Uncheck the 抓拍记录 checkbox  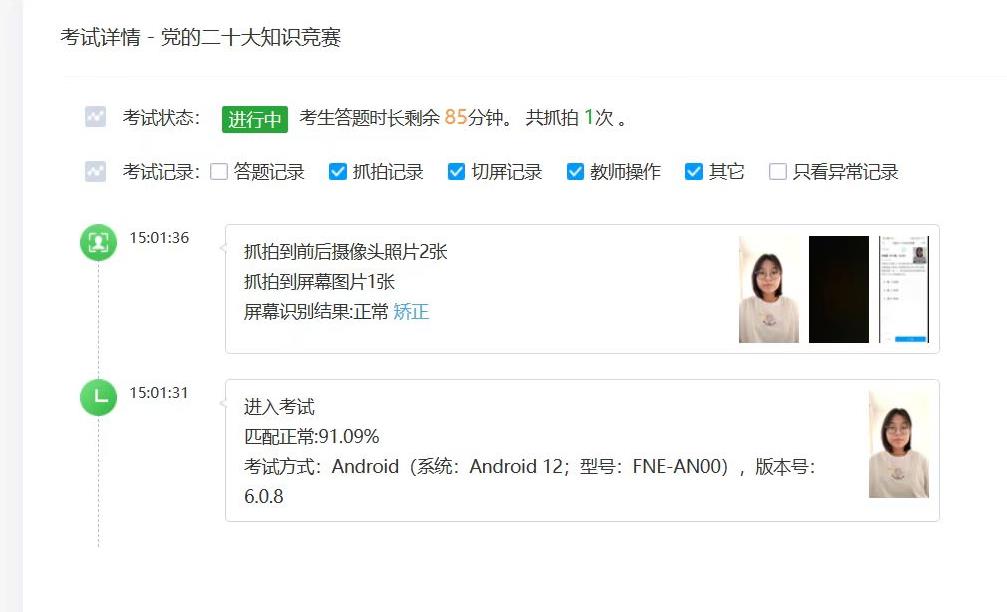[x=338, y=171]
